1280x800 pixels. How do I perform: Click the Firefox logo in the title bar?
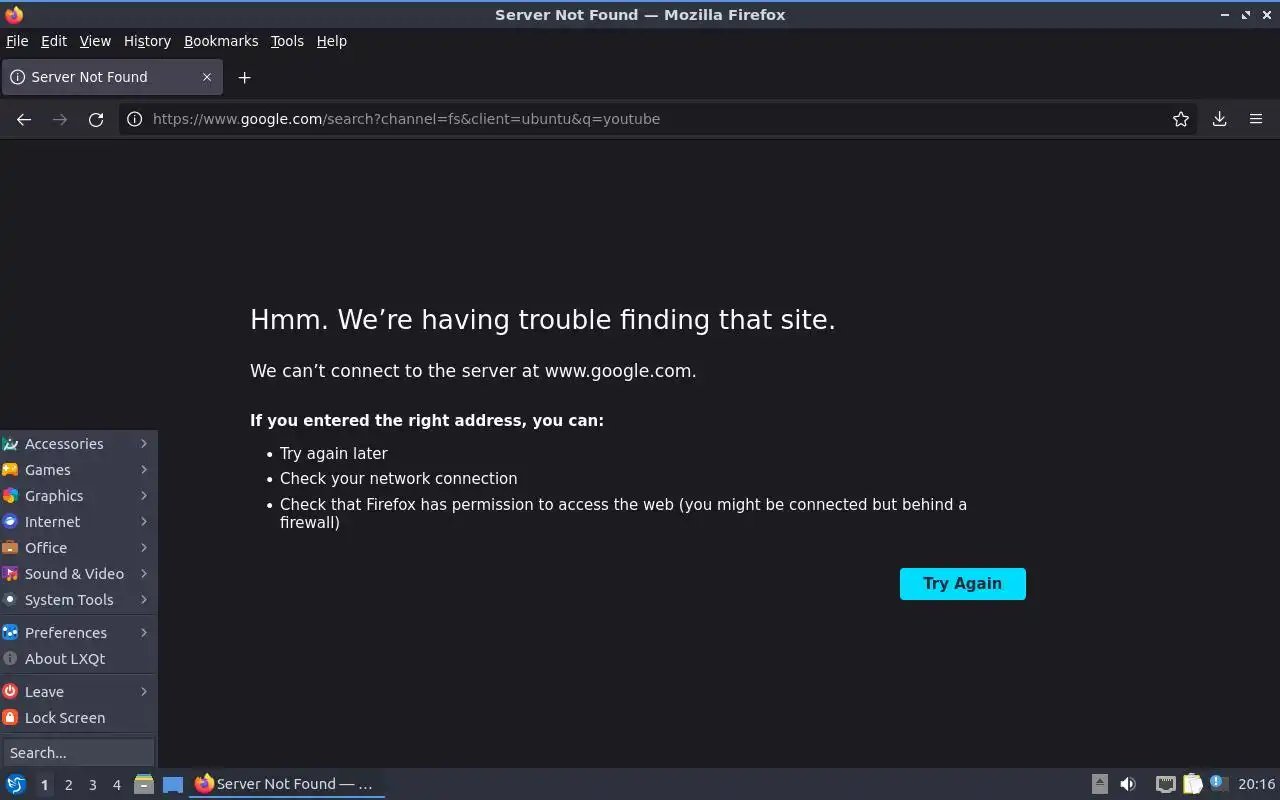pyautogui.click(x=14, y=15)
